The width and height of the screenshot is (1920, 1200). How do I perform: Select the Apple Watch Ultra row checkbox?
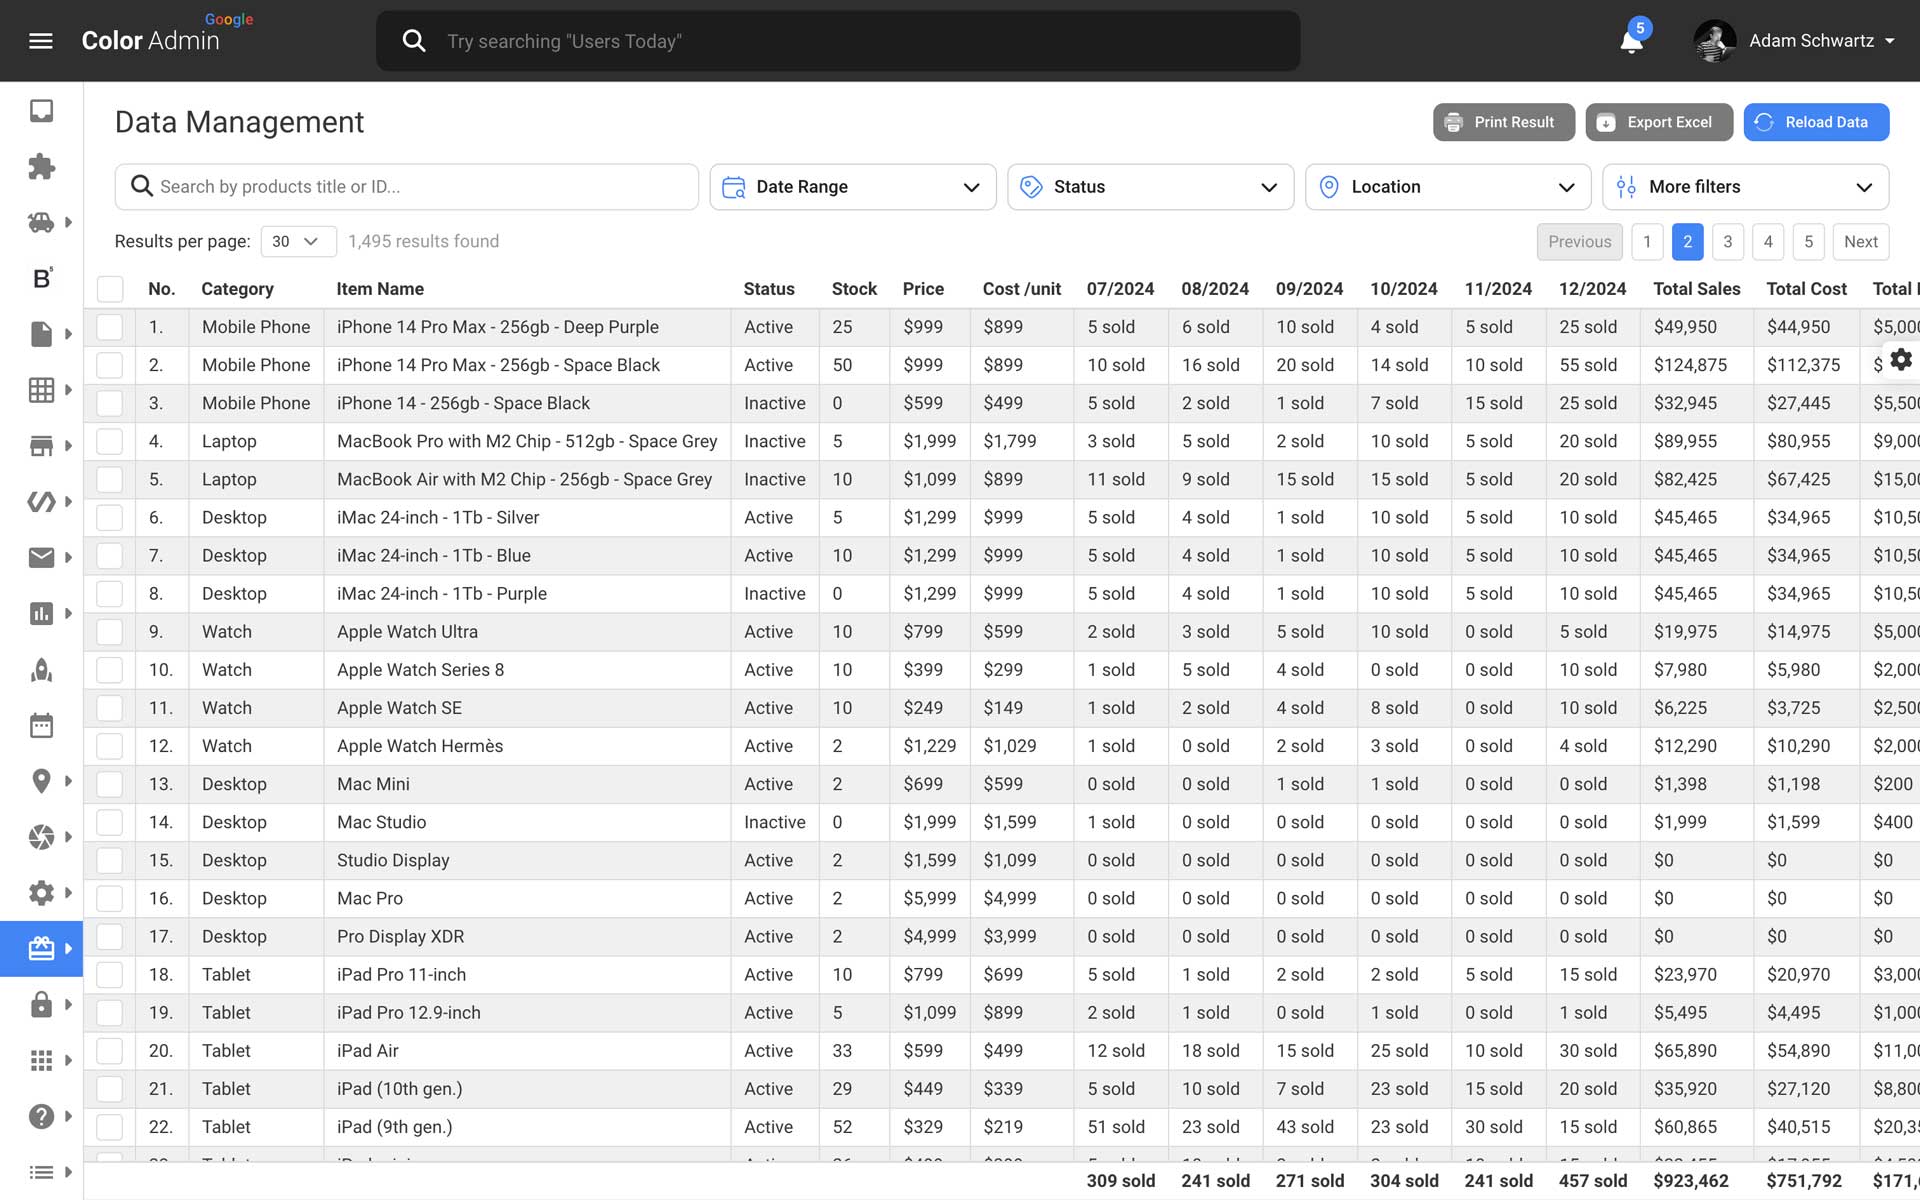[110, 632]
